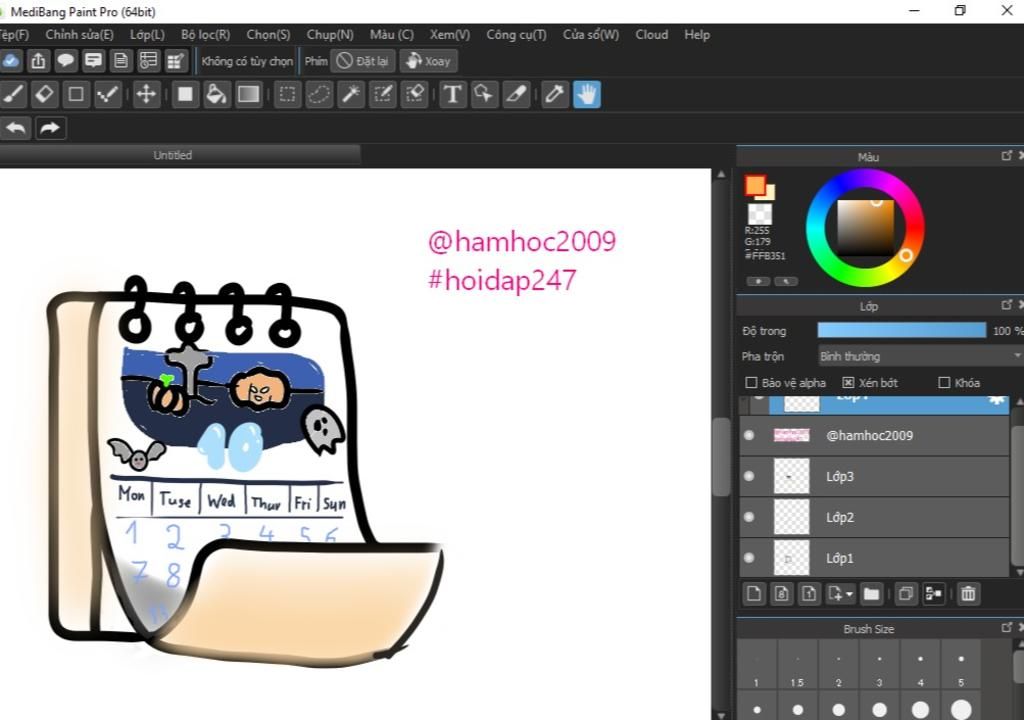Image resolution: width=1024 pixels, height=720 pixels.
Task: Select the Move tool
Action: pyautogui.click(x=146, y=95)
